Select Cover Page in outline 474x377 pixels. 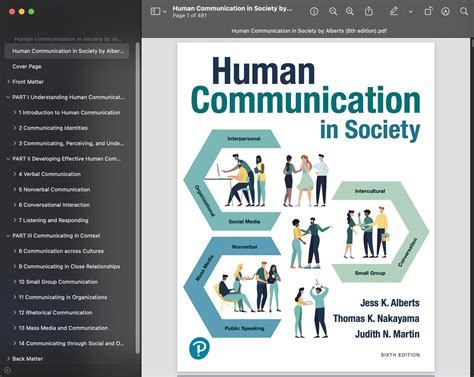tap(27, 66)
